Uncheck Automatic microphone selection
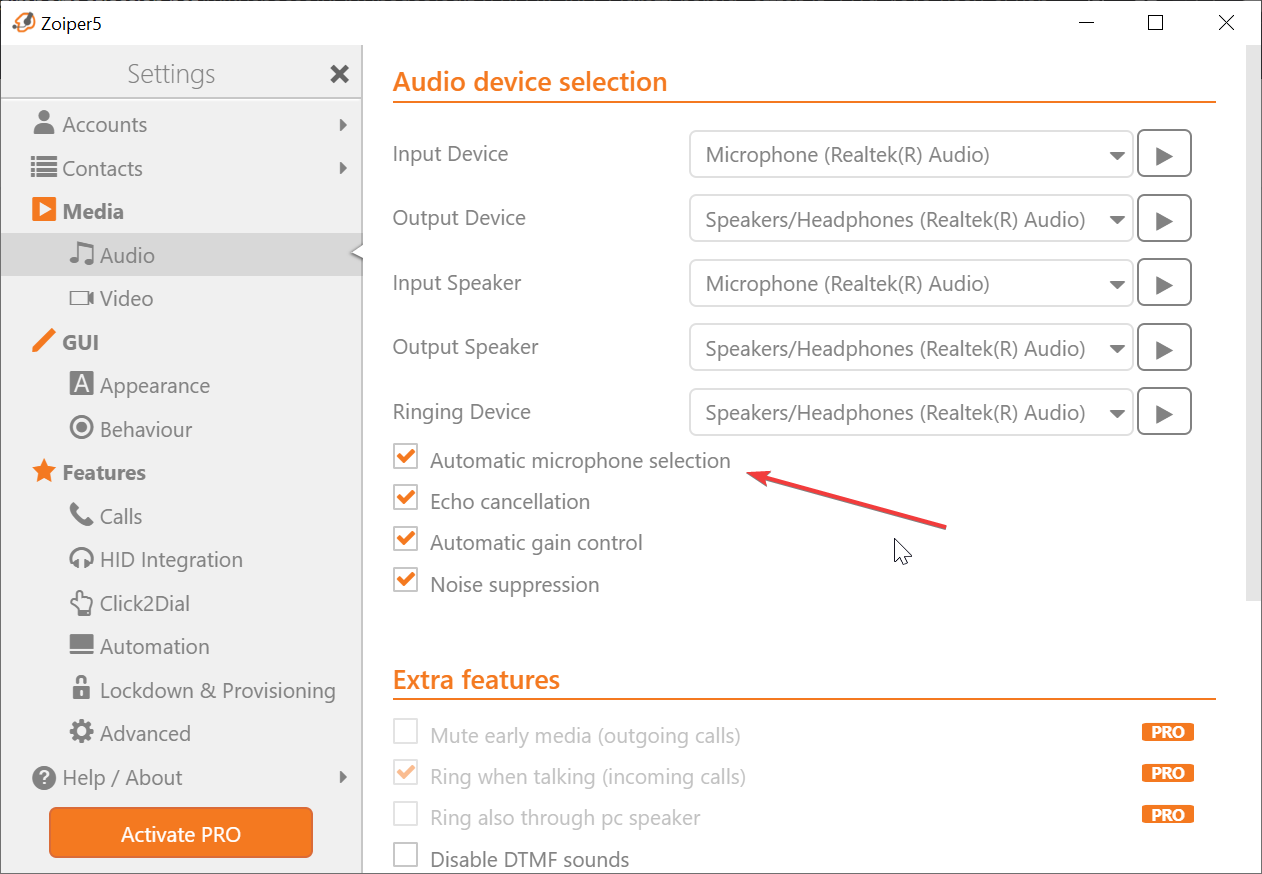This screenshot has height=874, width=1262. pyautogui.click(x=405, y=458)
